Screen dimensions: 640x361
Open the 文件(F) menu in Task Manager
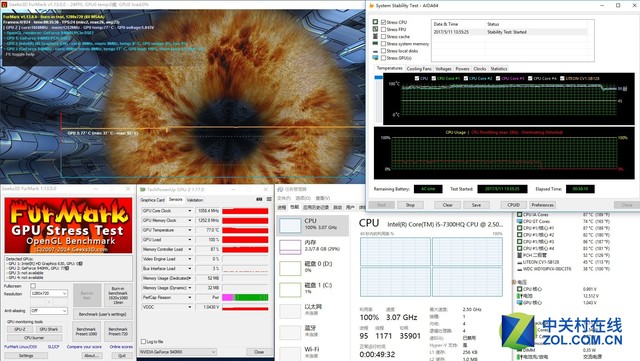pyautogui.click(x=284, y=198)
